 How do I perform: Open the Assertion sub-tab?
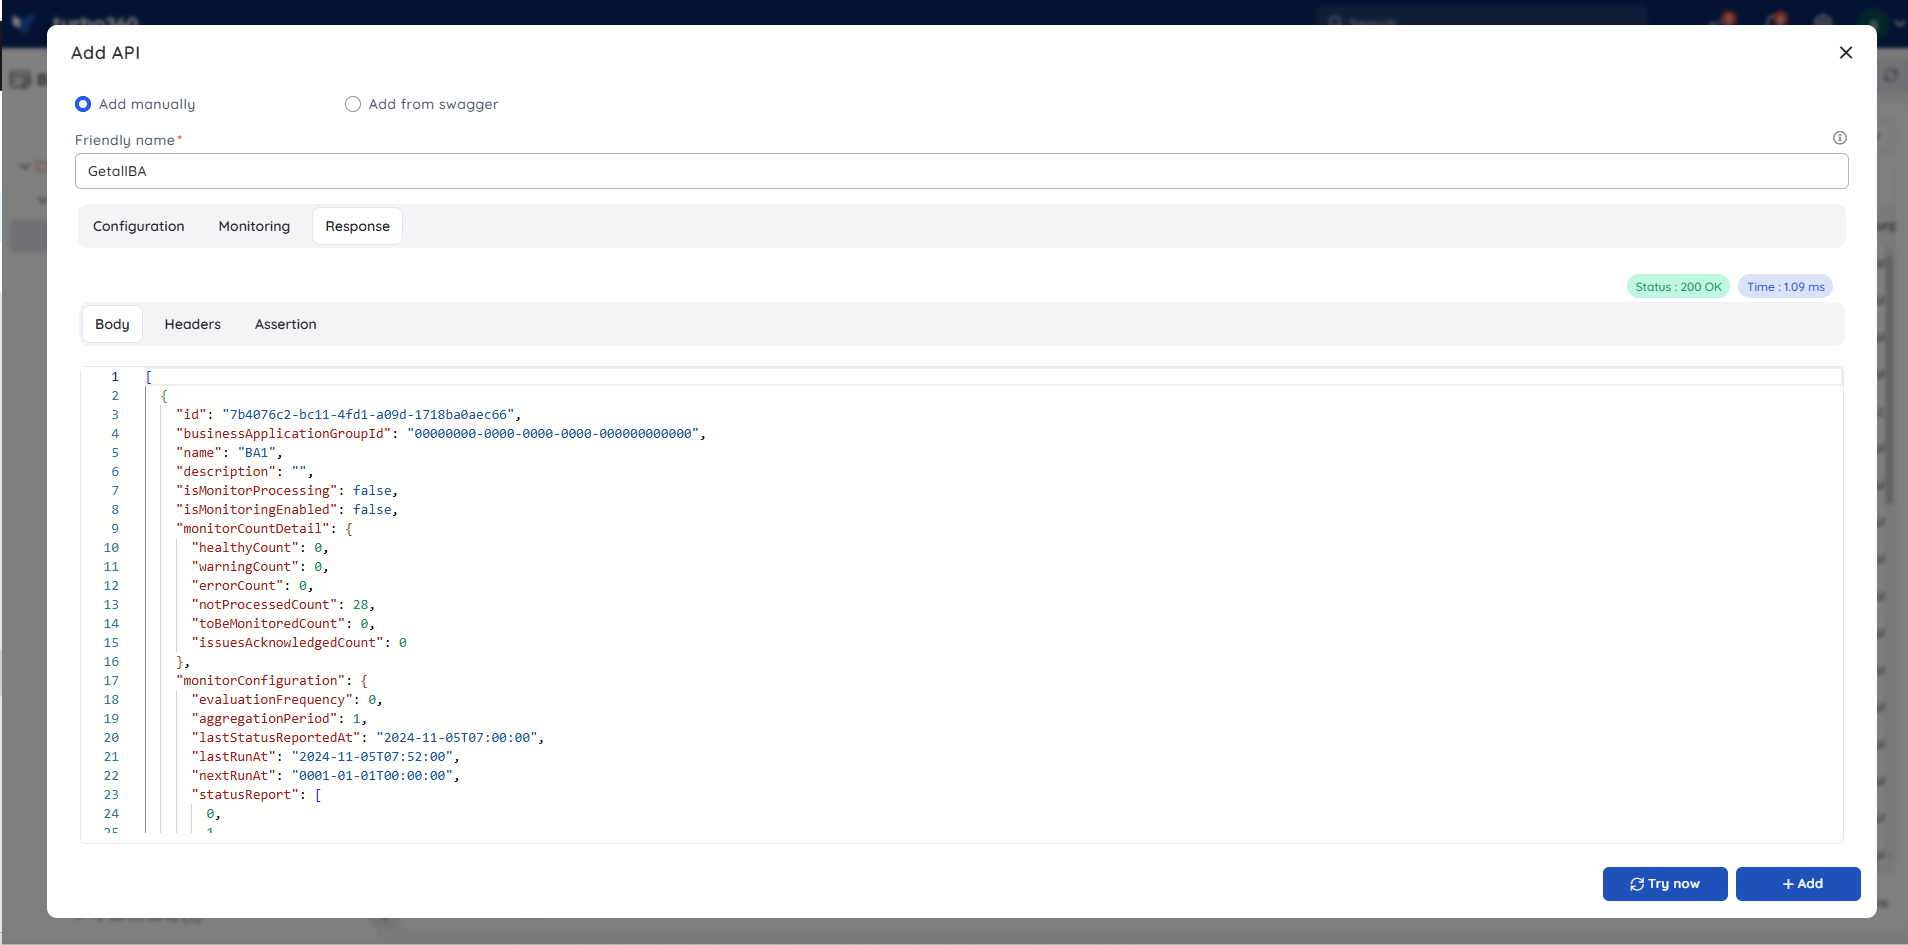click(285, 324)
